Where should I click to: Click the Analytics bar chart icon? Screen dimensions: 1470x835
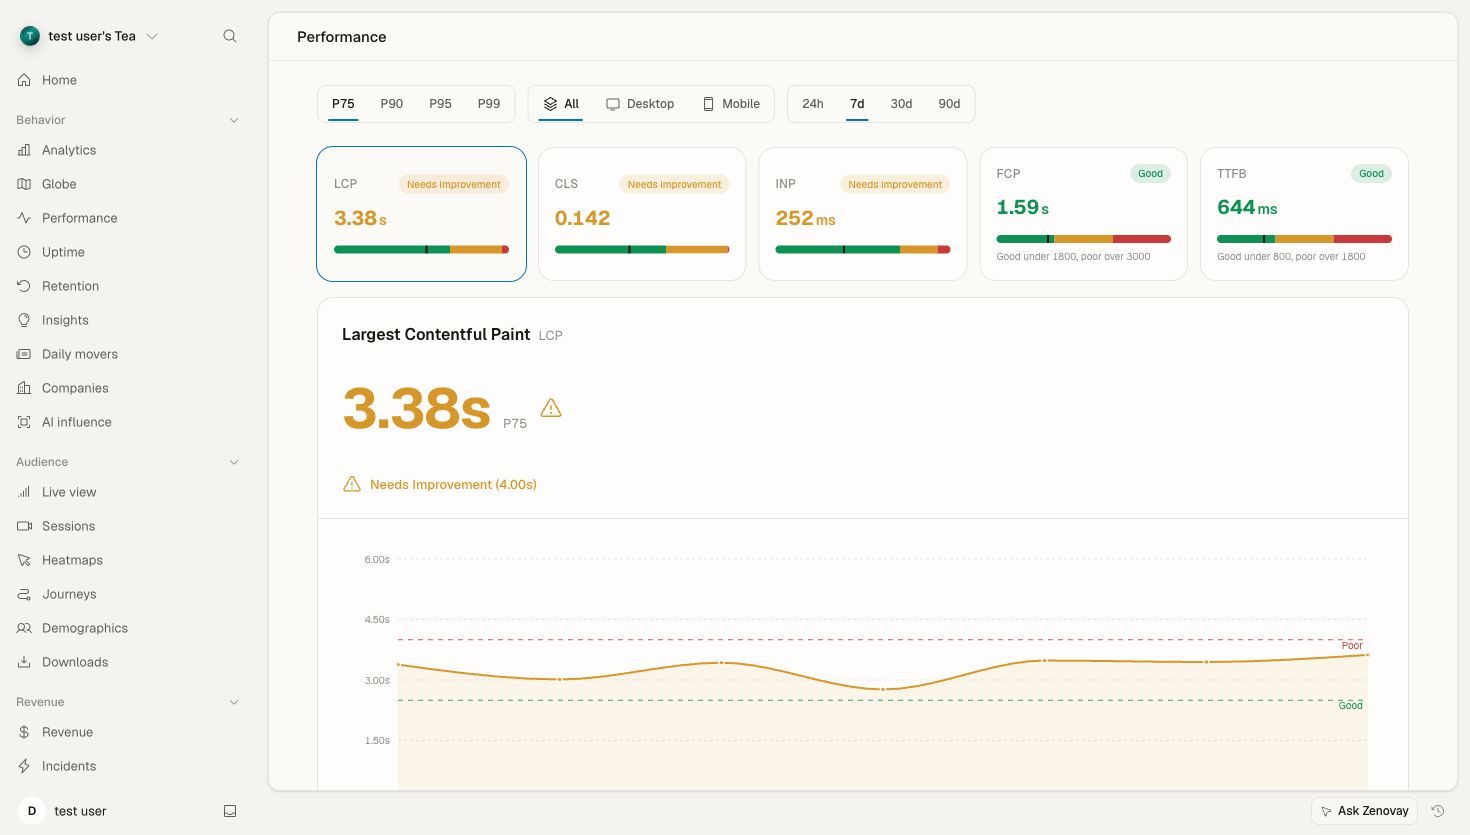click(24, 150)
